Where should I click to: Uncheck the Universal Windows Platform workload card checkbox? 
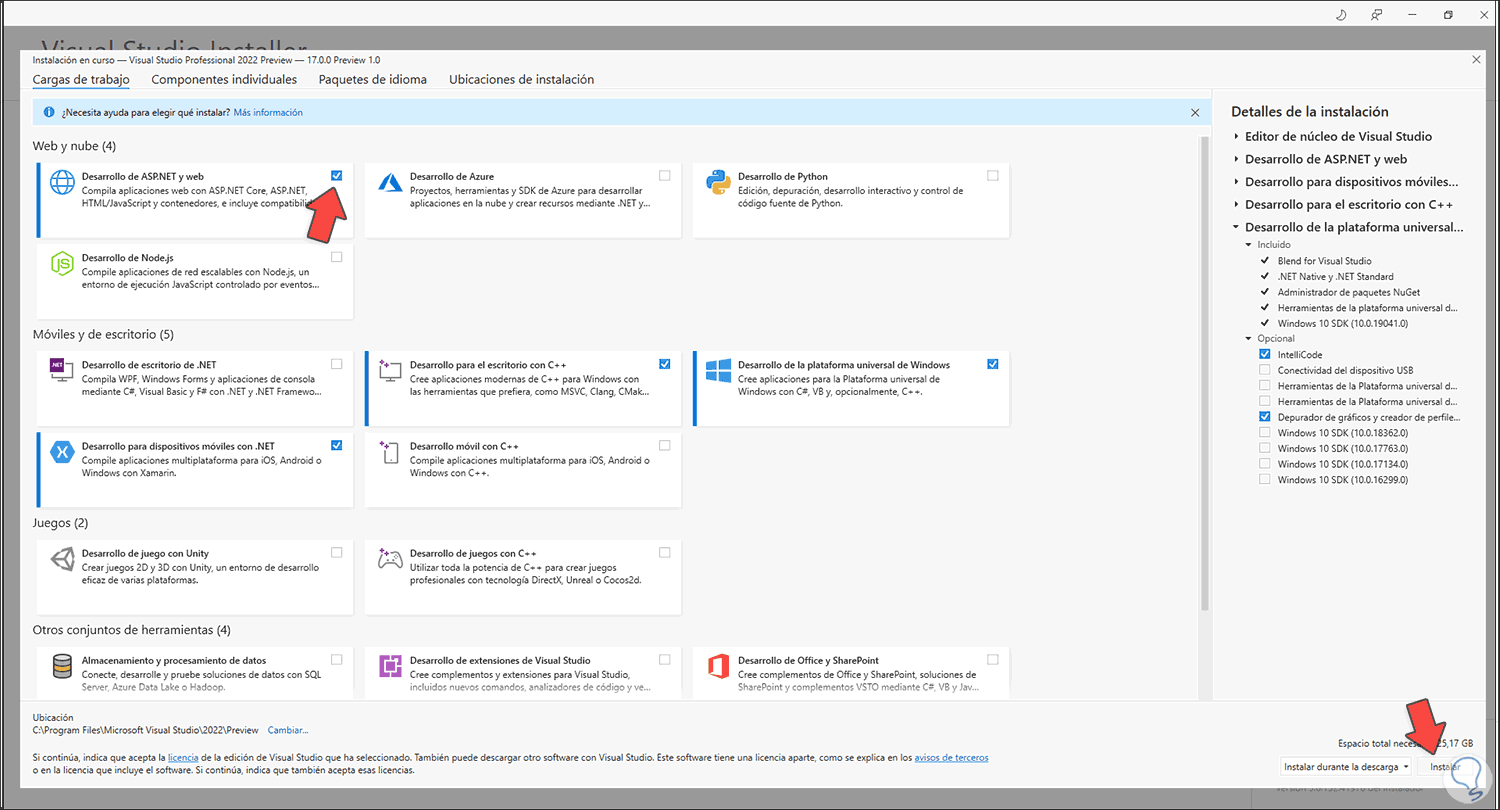(x=993, y=364)
